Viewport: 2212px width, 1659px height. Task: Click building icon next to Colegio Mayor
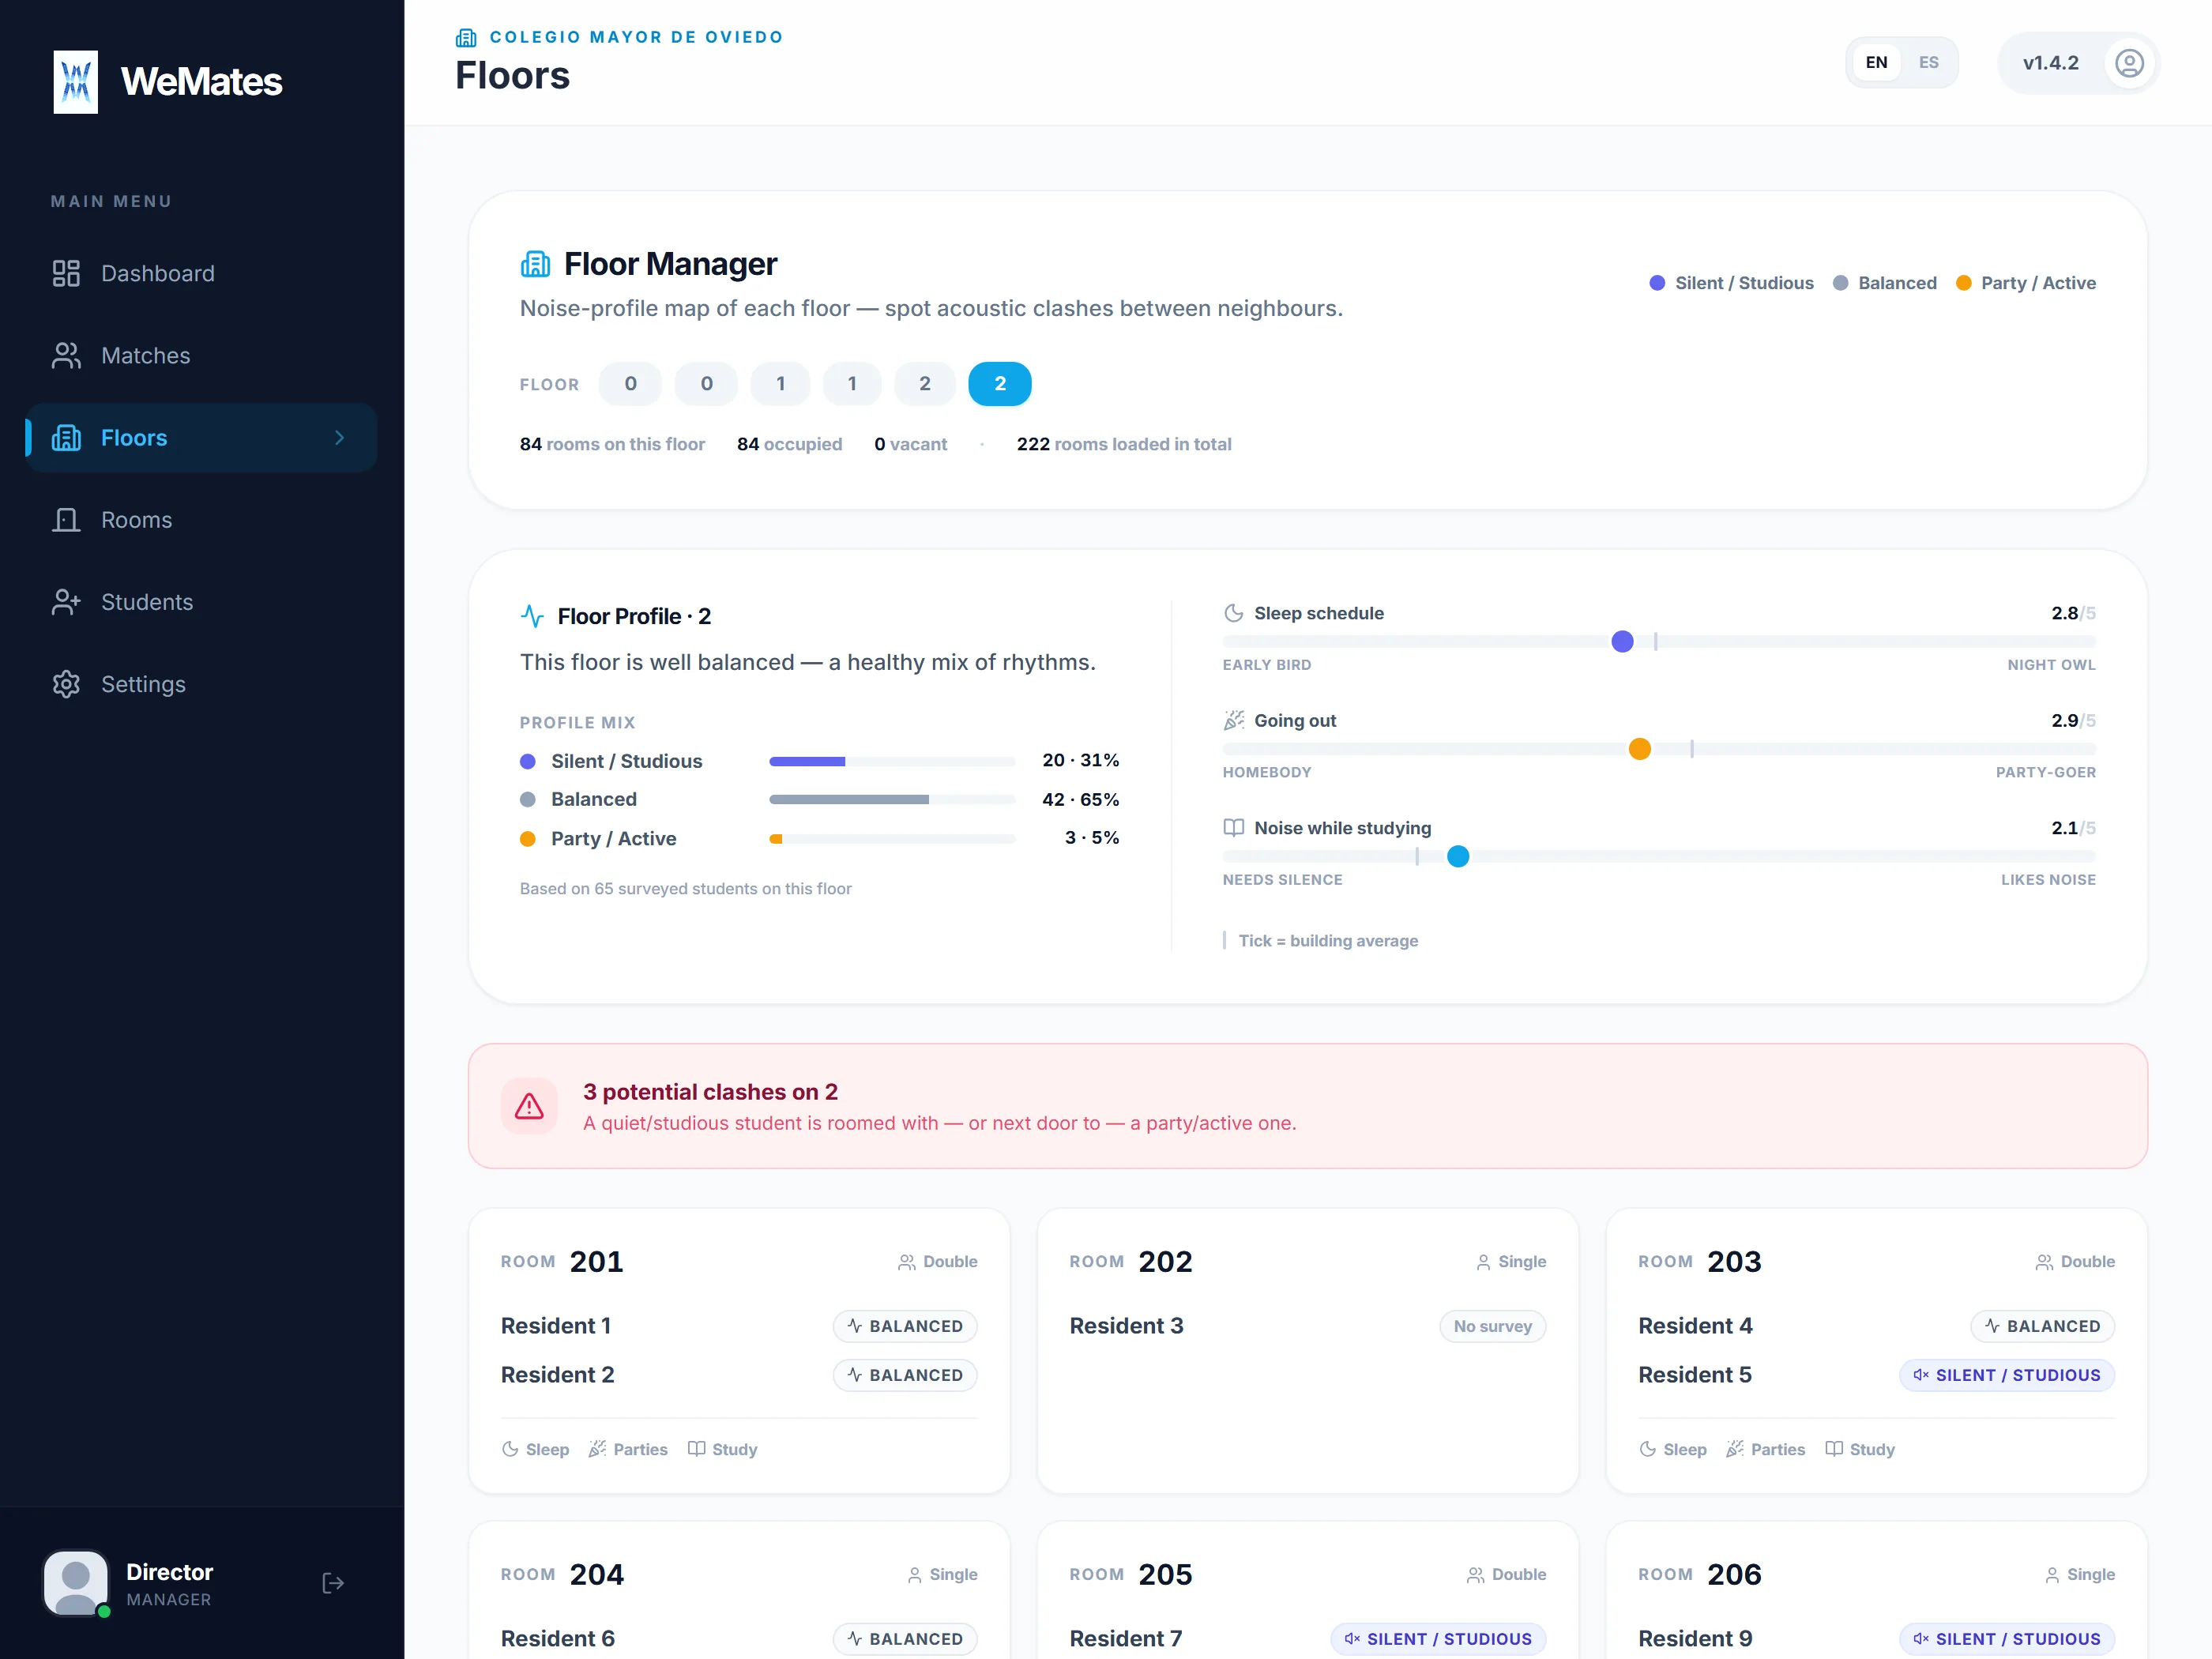[466, 38]
